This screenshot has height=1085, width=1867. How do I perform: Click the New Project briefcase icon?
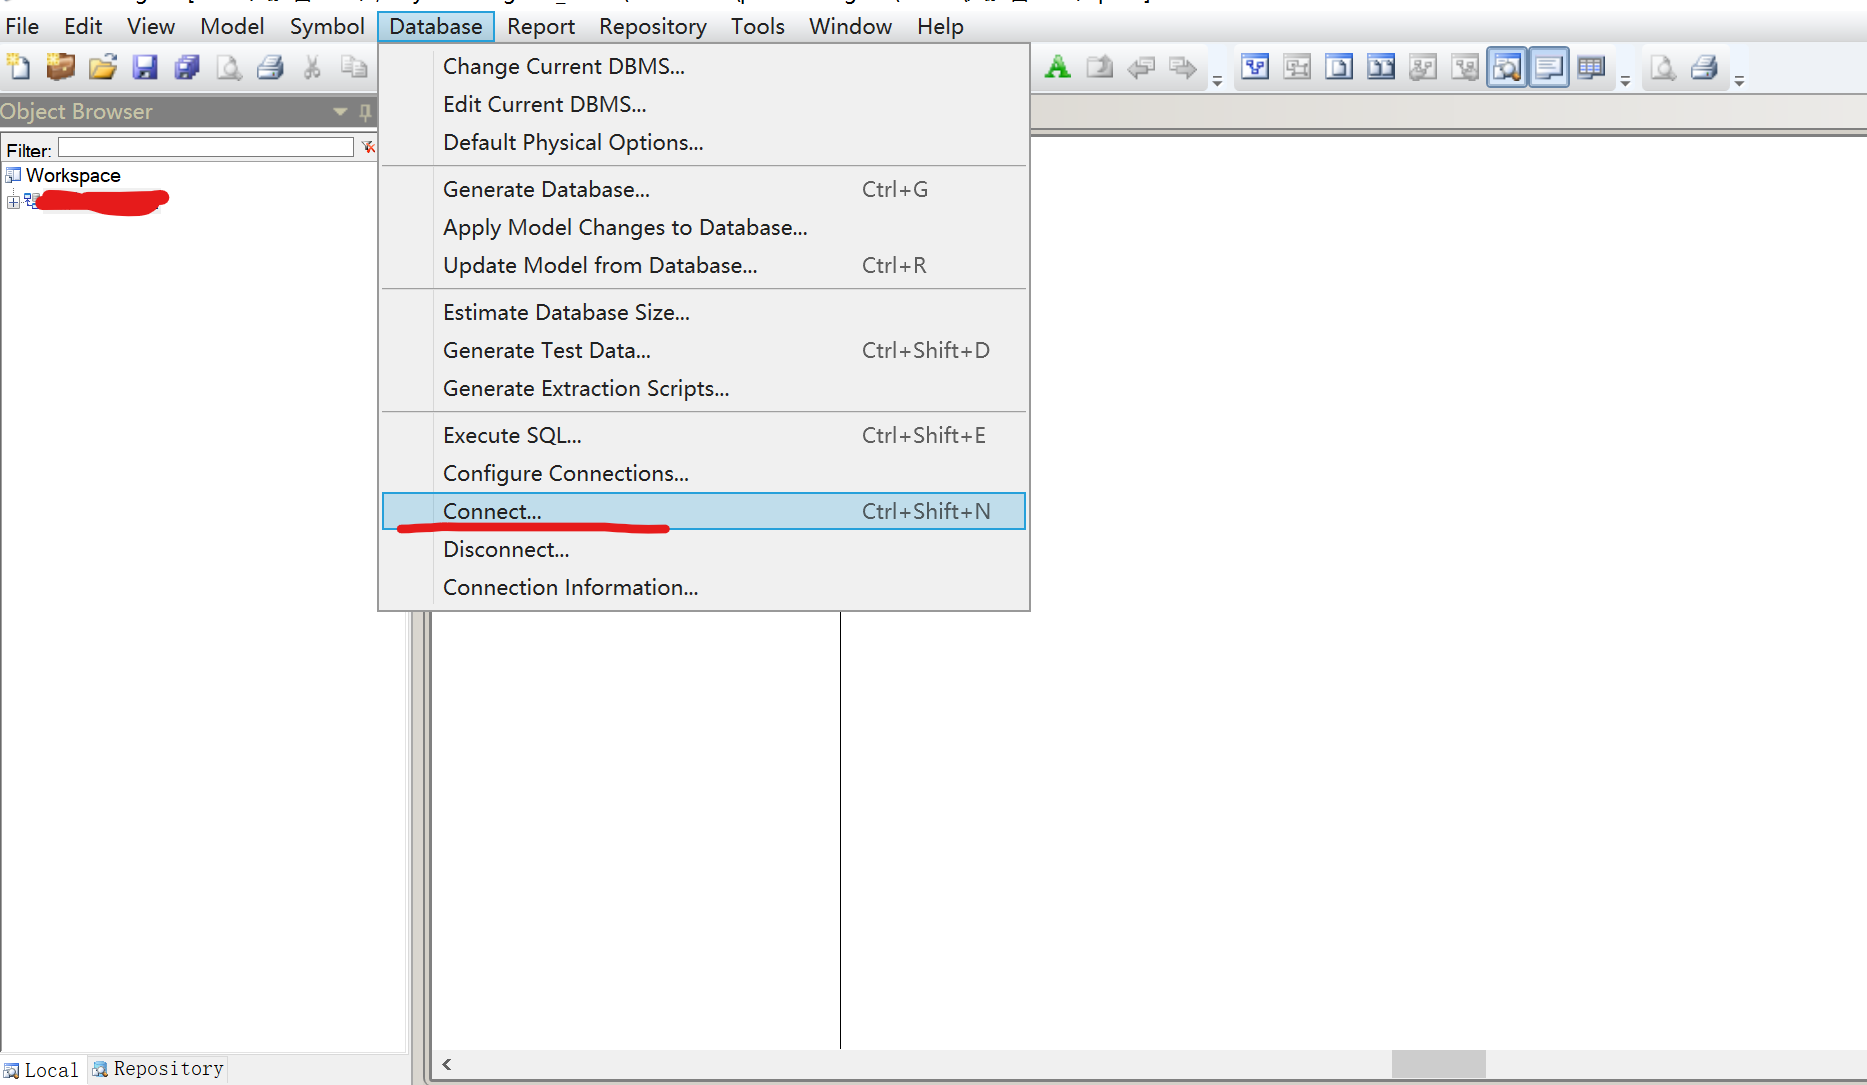click(x=61, y=67)
